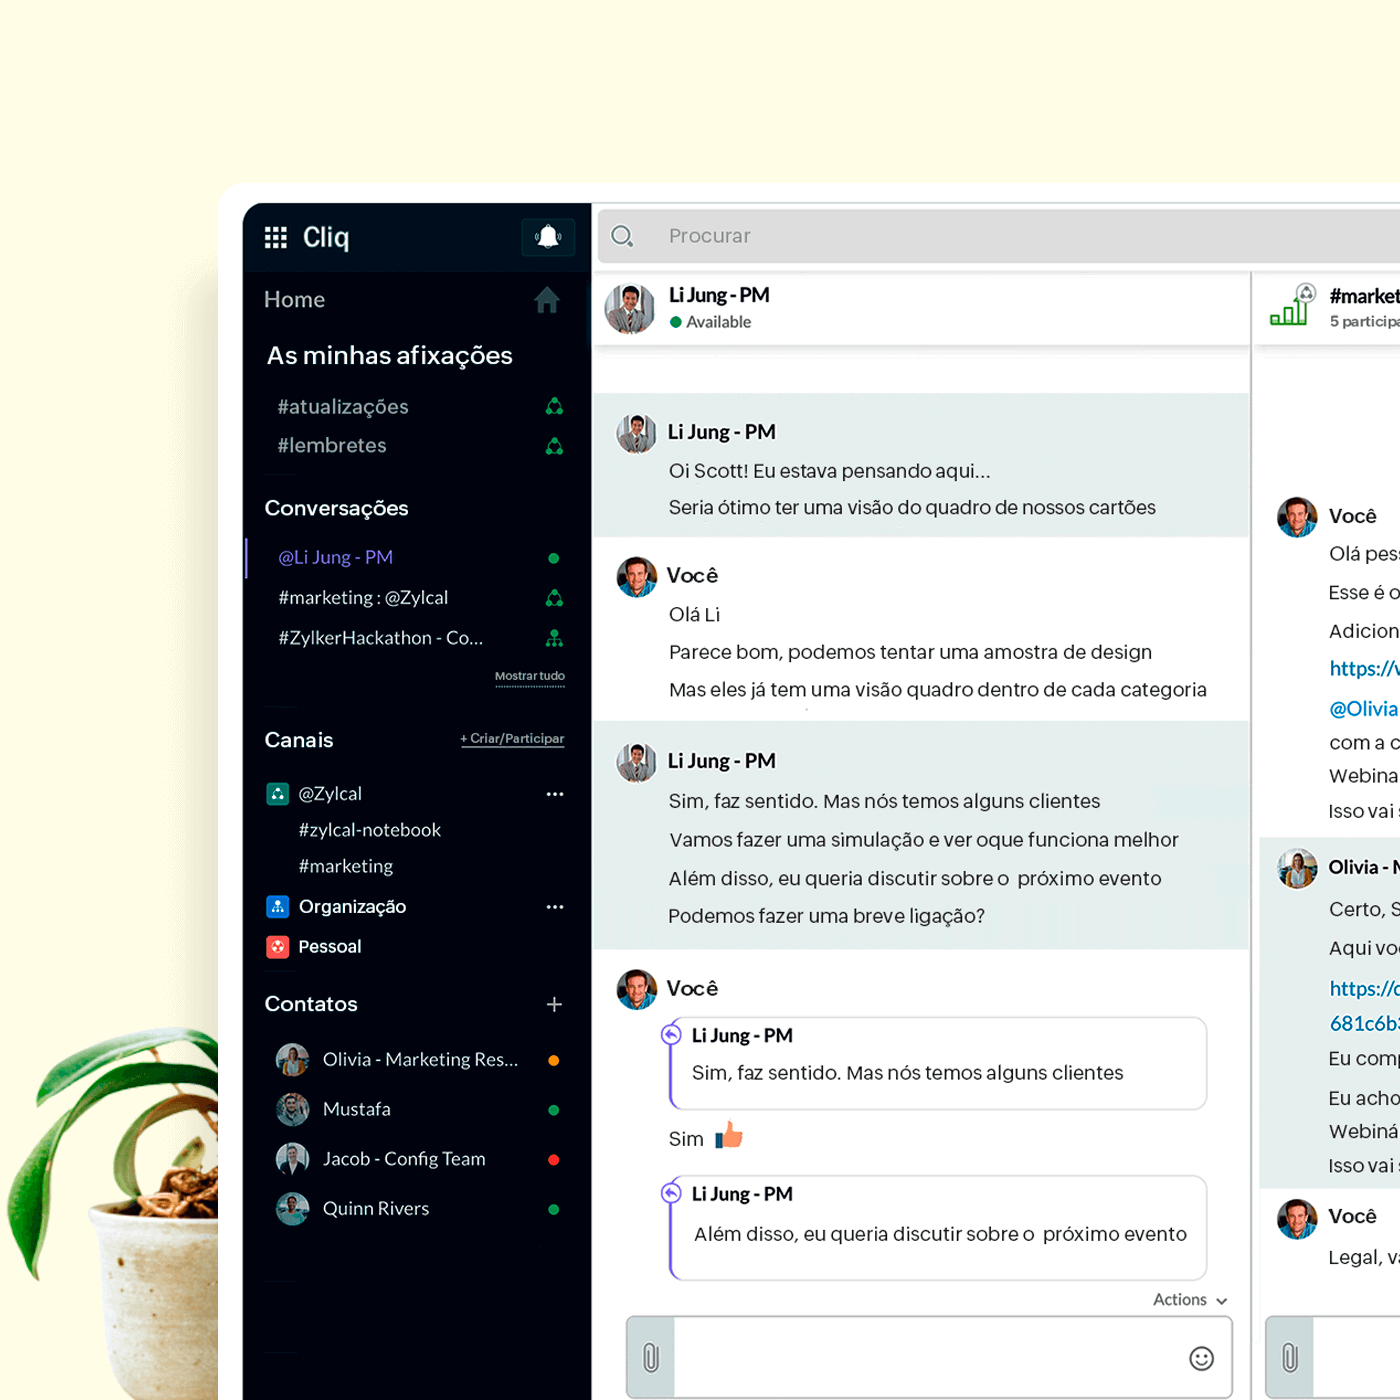Screen dimensions: 1400x1400
Task: Click the Home label in sidebar
Action: (295, 300)
